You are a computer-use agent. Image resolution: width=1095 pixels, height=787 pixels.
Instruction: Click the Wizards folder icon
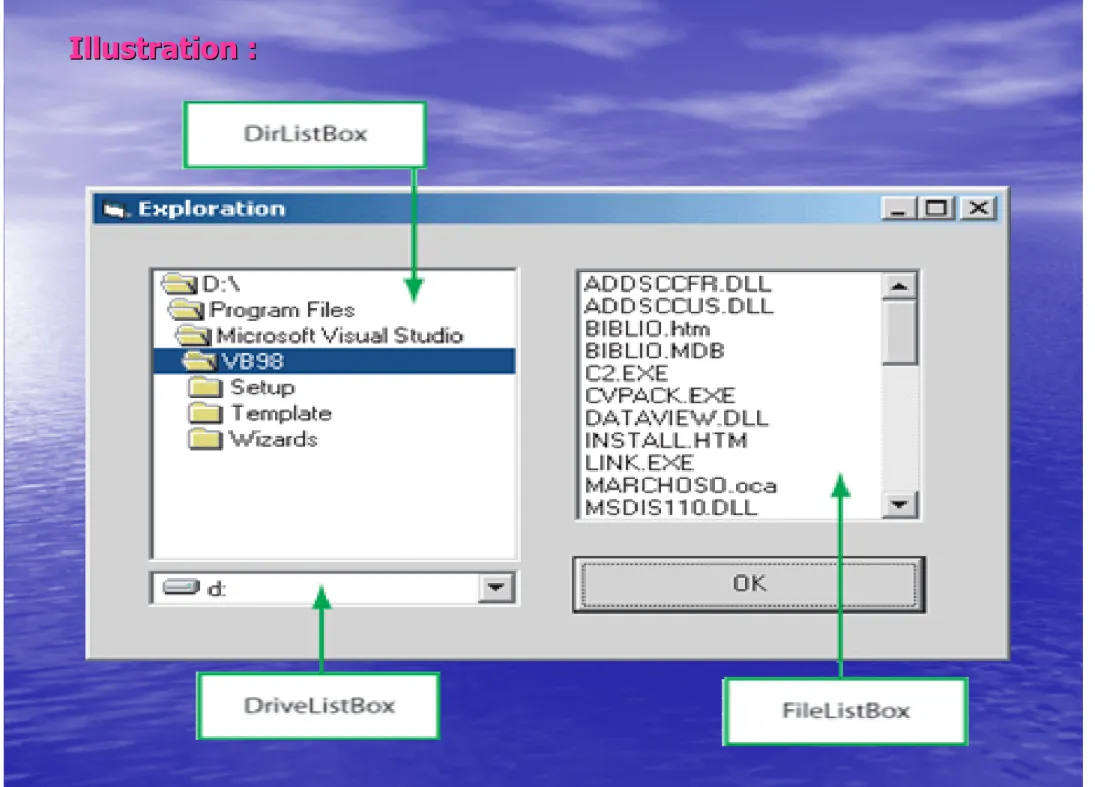pos(205,439)
